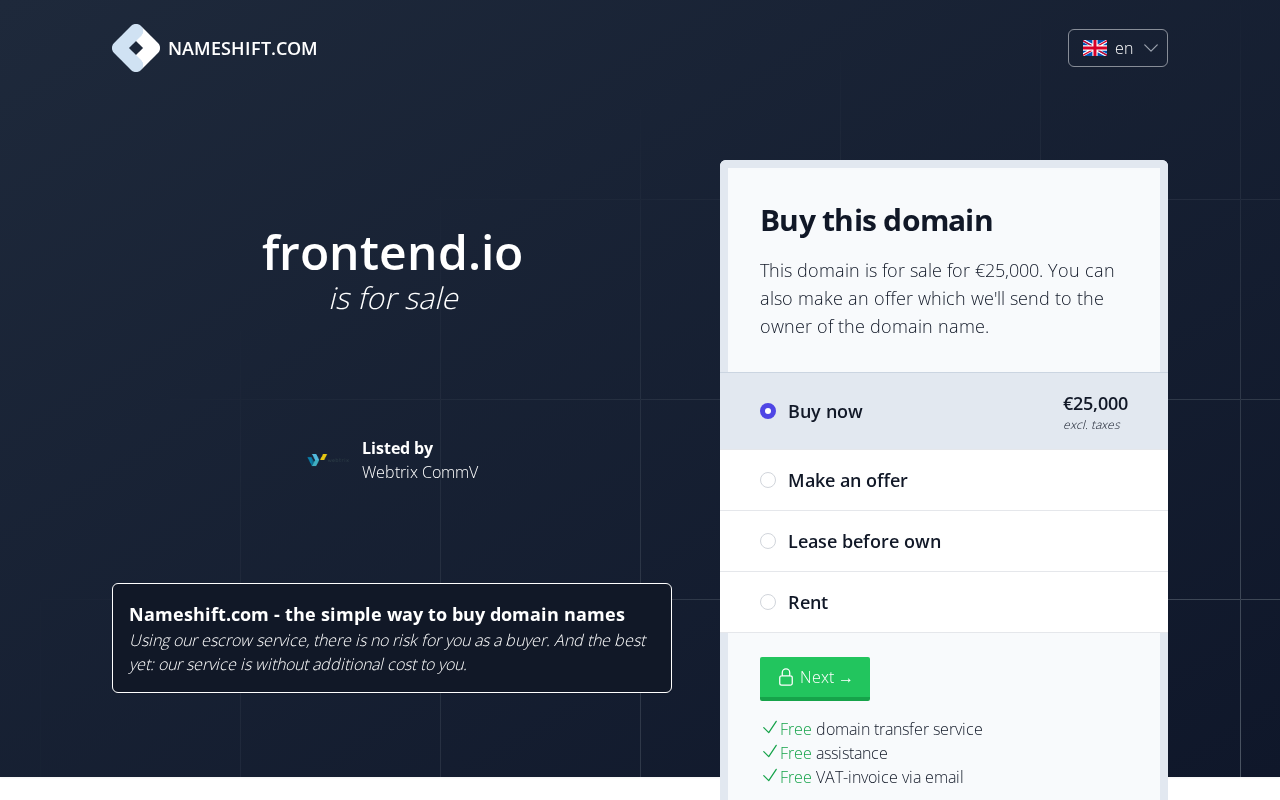1280x800 pixels.
Task: Click the Nameshift diamond logo icon
Action: click(136, 48)
